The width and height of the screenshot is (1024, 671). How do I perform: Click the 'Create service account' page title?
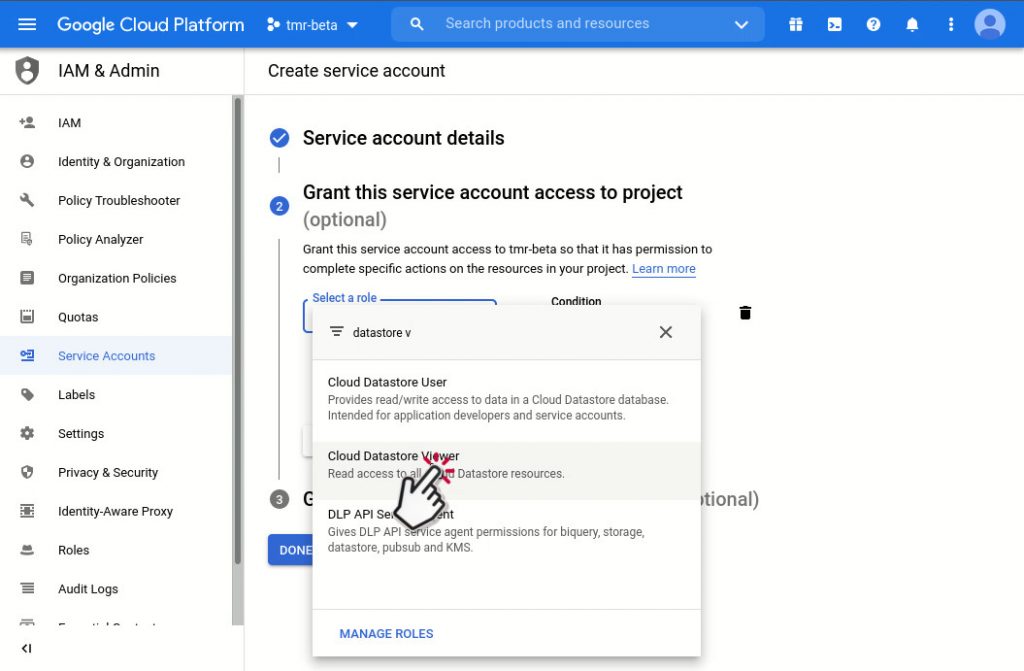point(356,71)
